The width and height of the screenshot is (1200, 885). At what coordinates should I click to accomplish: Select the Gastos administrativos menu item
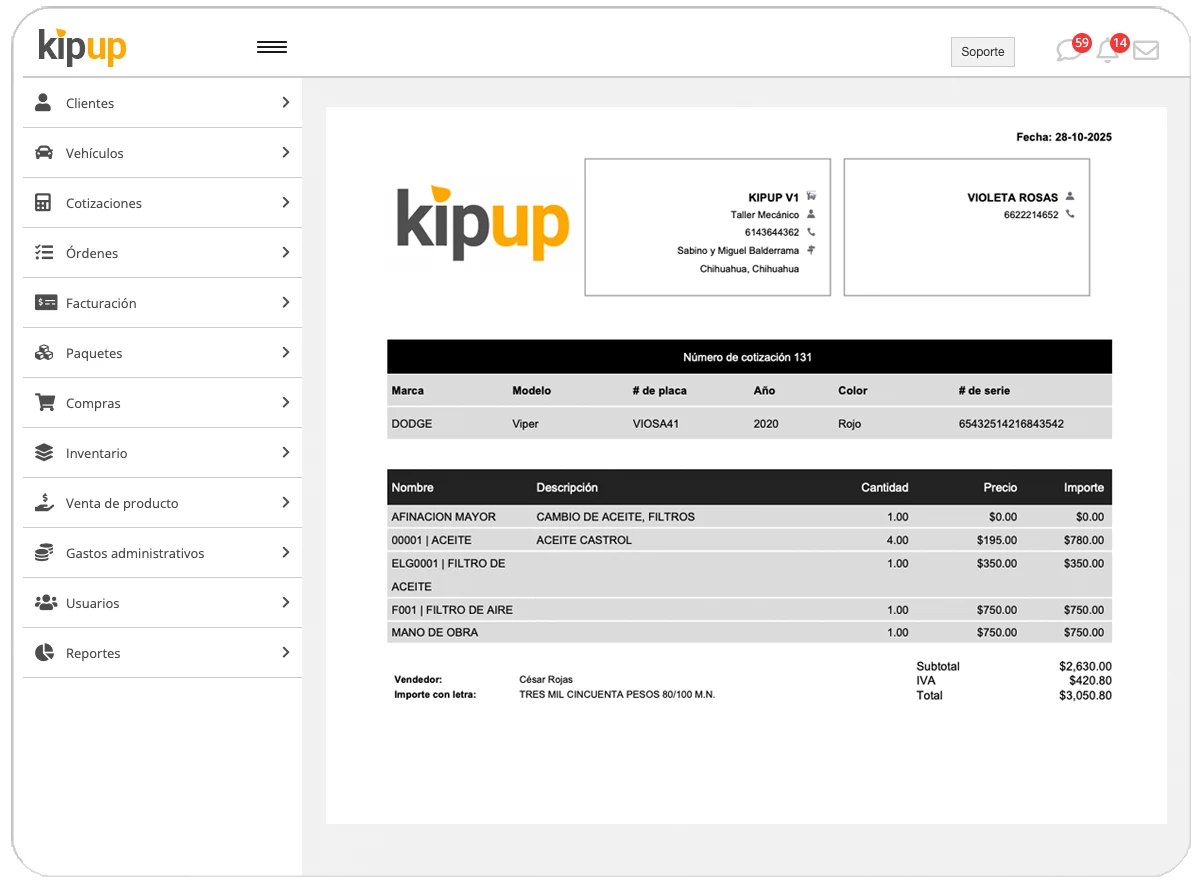point(135,552)
